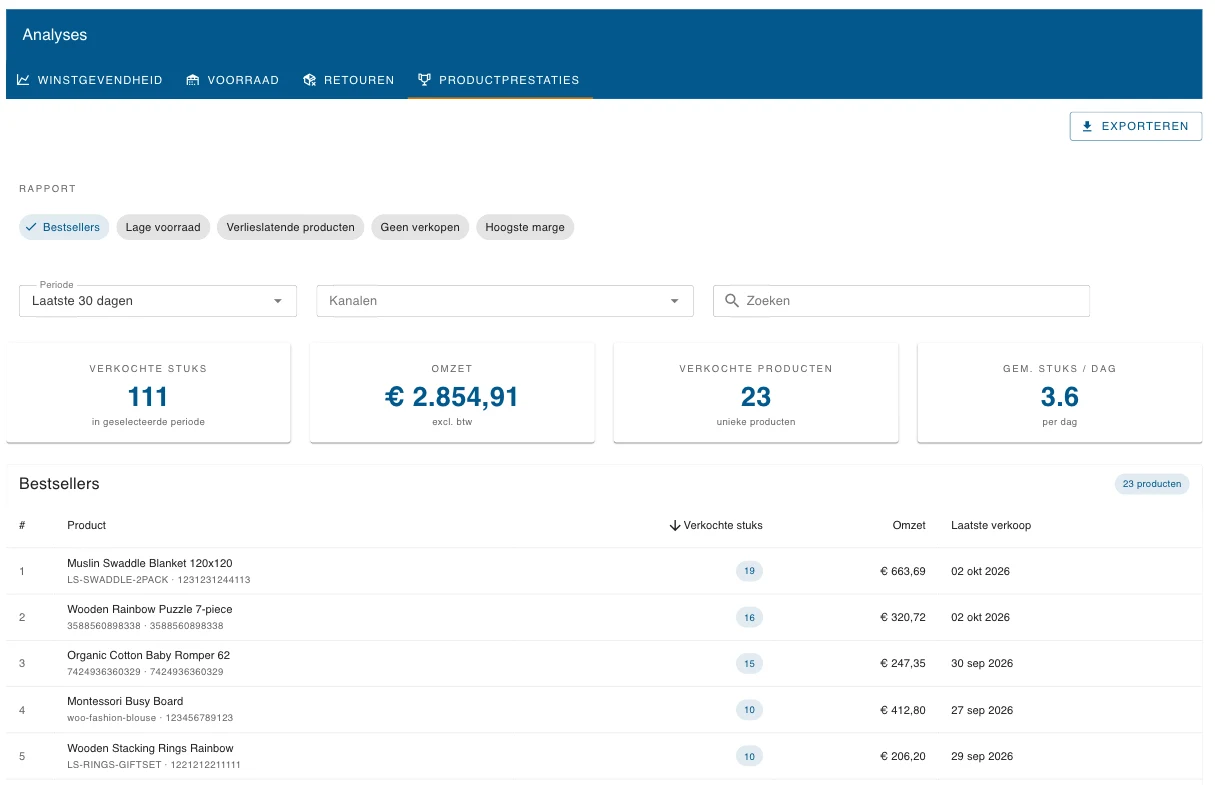
Task: Click the revenue value € 412,80
Action: point(903,710)
